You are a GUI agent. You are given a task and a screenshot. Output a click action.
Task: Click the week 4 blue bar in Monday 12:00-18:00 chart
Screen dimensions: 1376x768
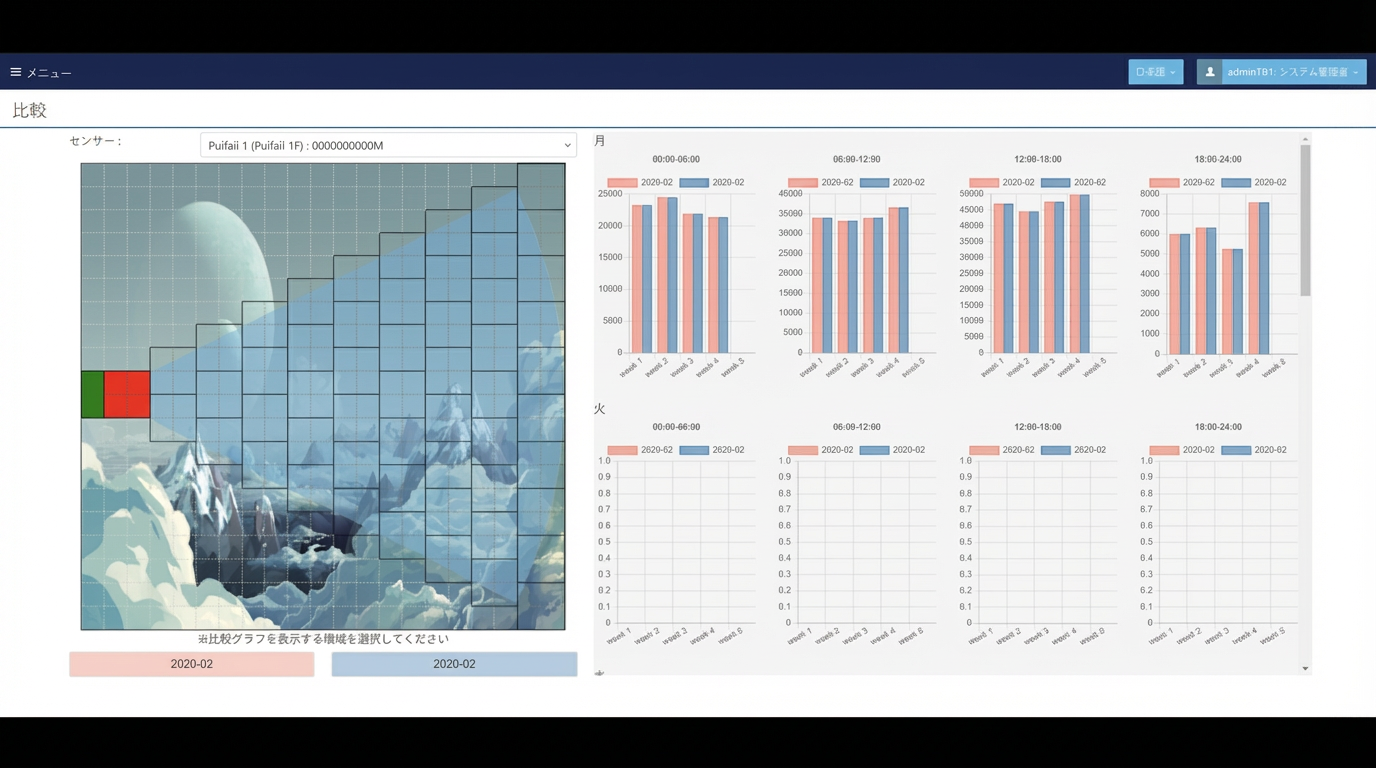pyautogui.click(x=1084, y=274)
